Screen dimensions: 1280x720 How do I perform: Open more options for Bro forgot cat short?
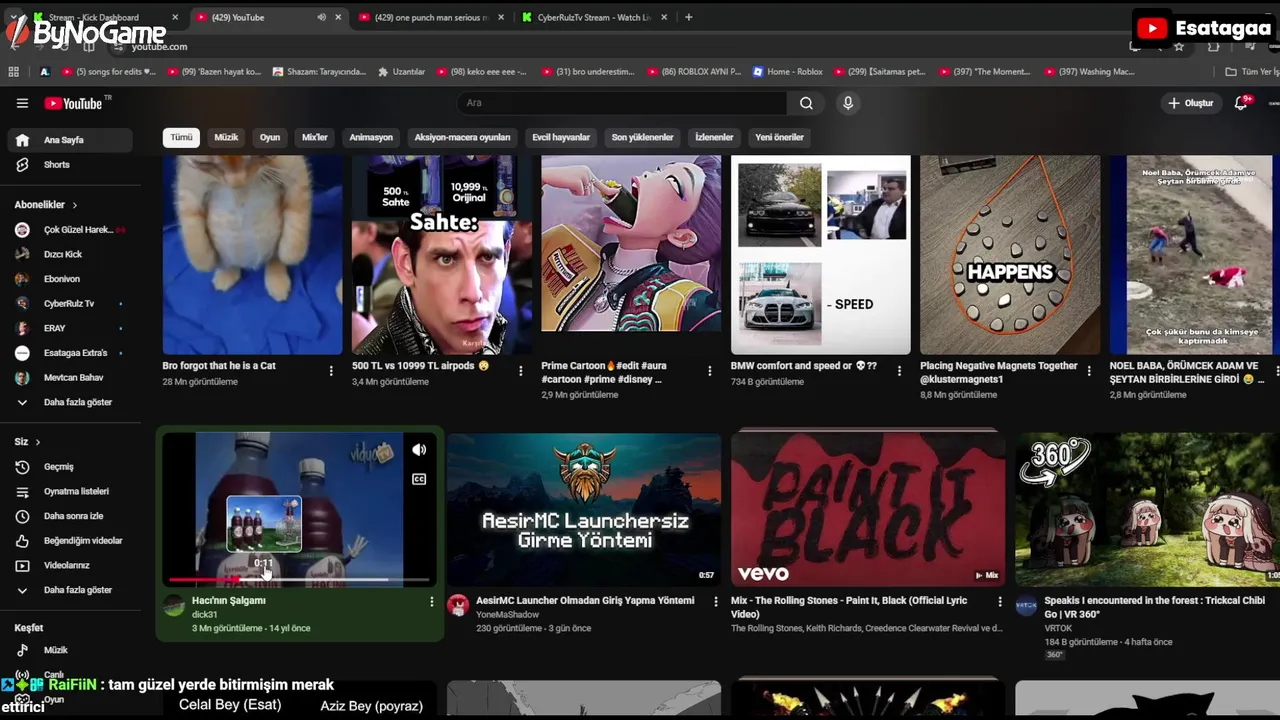[331, 371]
